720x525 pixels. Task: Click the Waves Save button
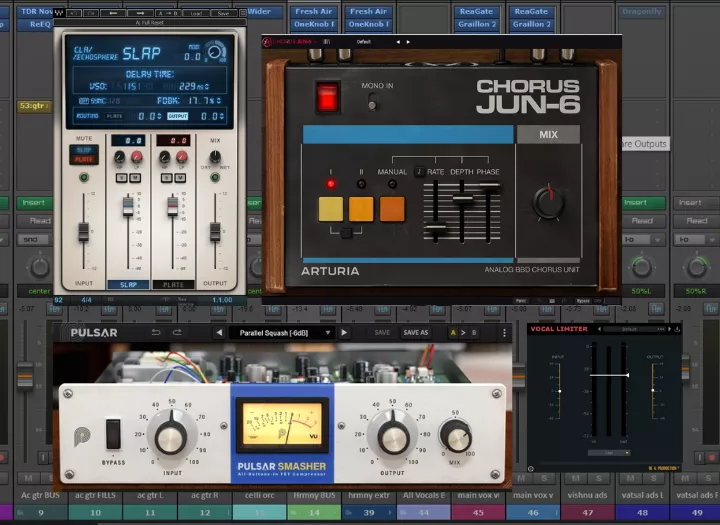tap(223, 13)
